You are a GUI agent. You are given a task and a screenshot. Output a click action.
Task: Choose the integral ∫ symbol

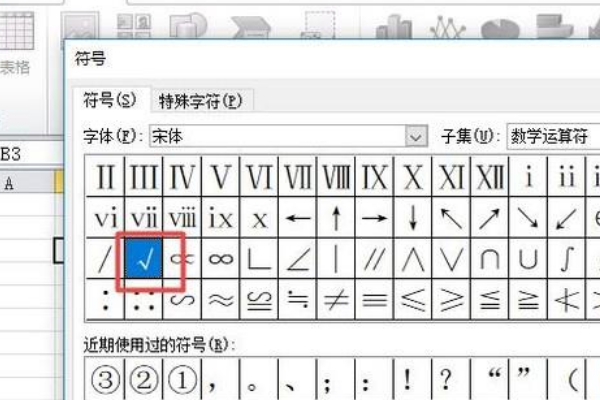click(566, 259)
